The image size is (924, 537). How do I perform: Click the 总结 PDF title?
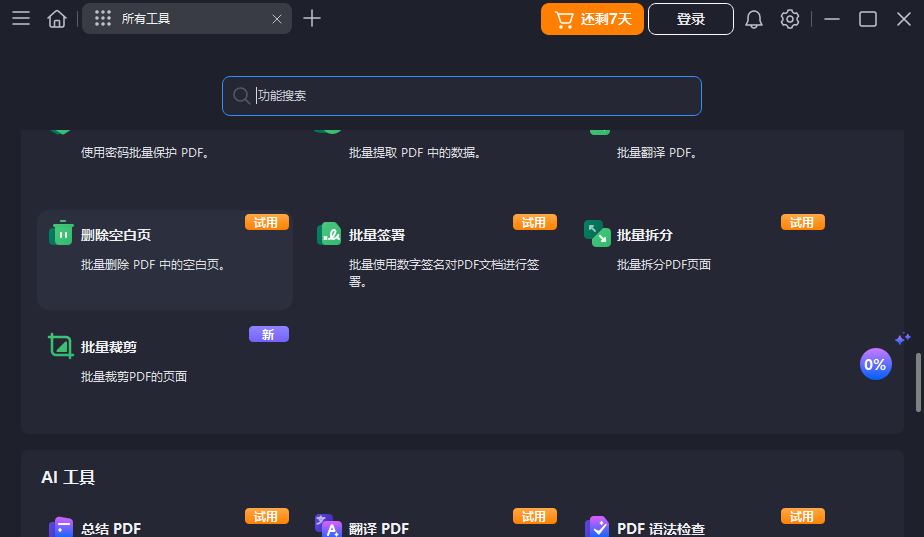pyautogui.click(x=111, y=529)
